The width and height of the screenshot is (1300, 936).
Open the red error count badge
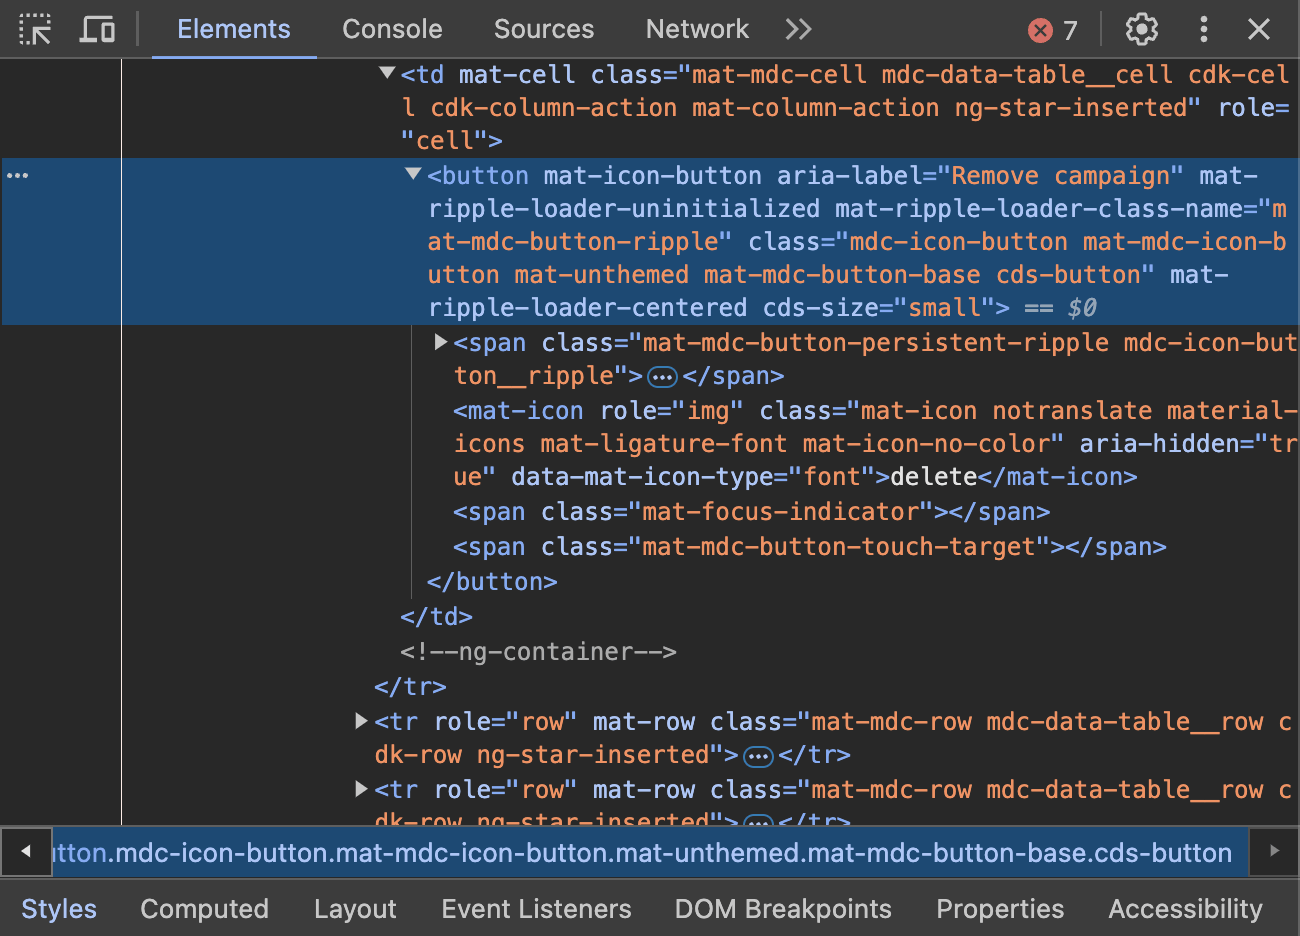point(1054,30)
